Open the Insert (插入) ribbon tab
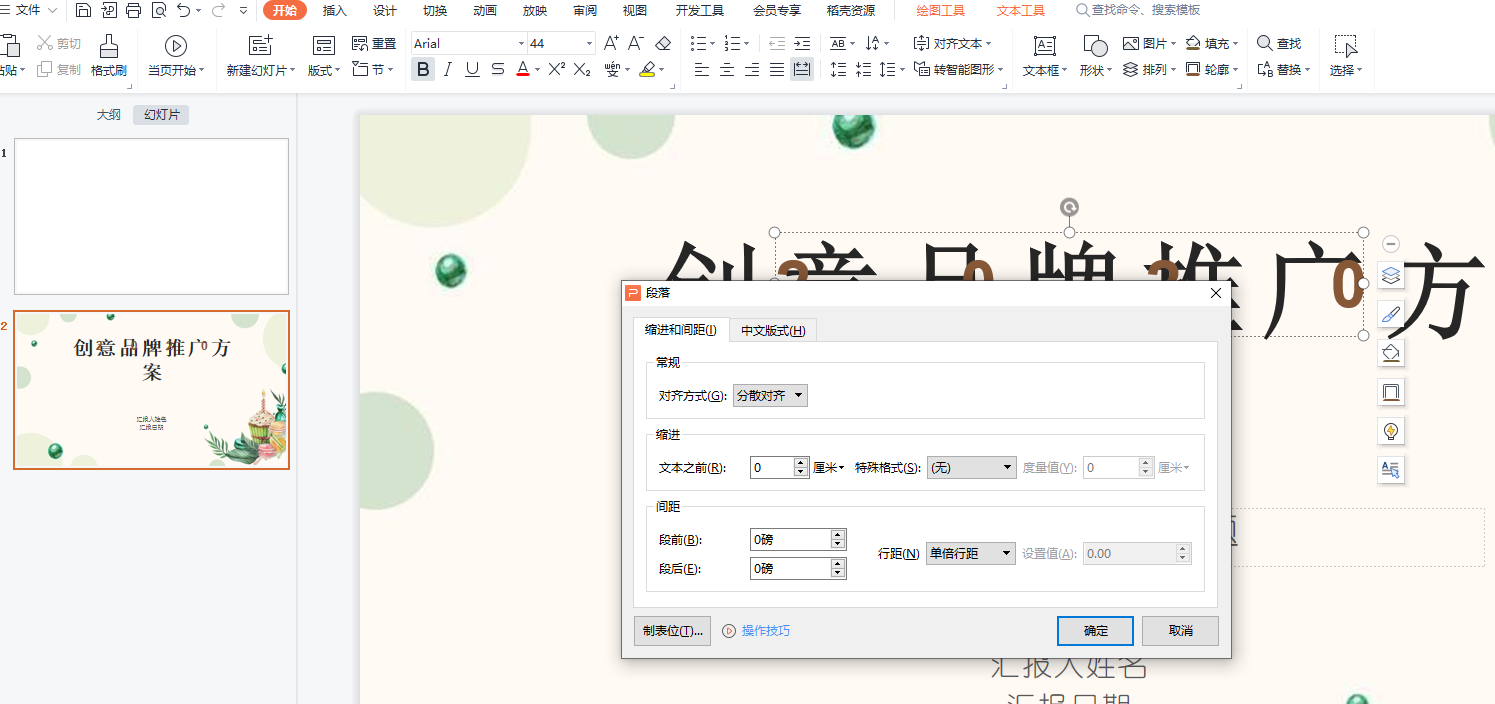 tap(335, 11)
